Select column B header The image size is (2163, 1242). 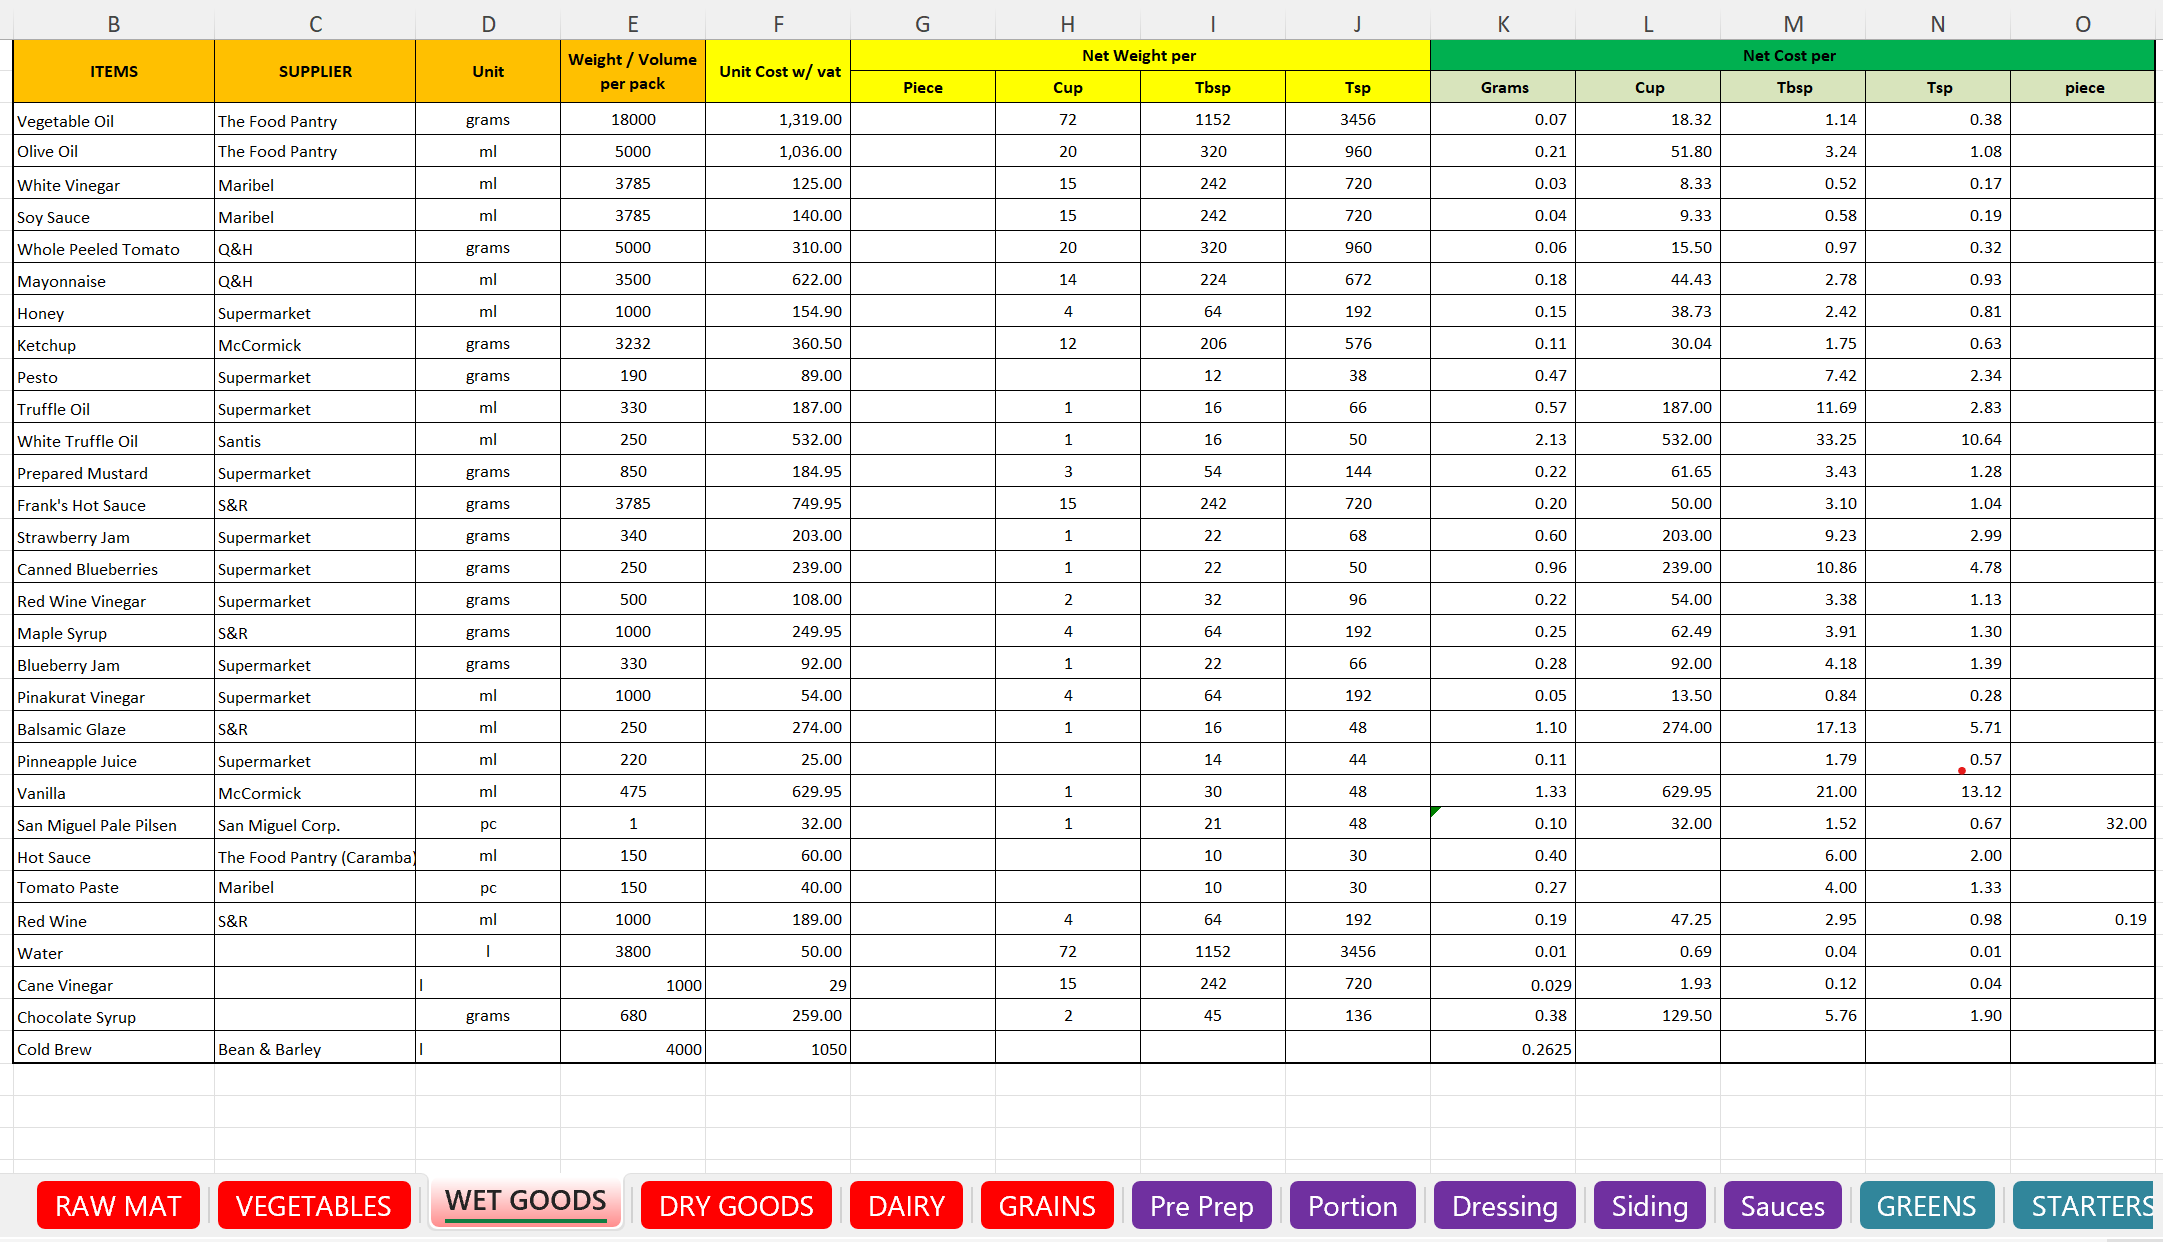114,24
